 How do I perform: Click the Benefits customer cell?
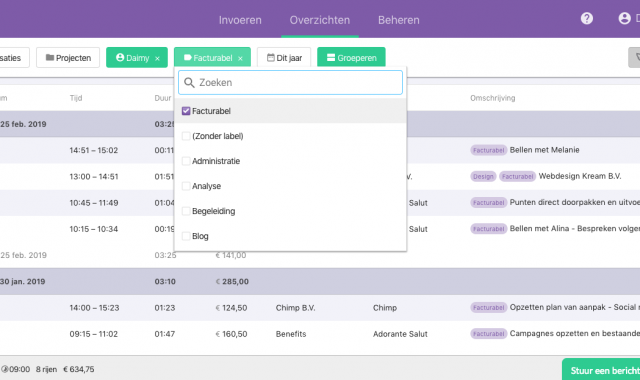point(291,334)
